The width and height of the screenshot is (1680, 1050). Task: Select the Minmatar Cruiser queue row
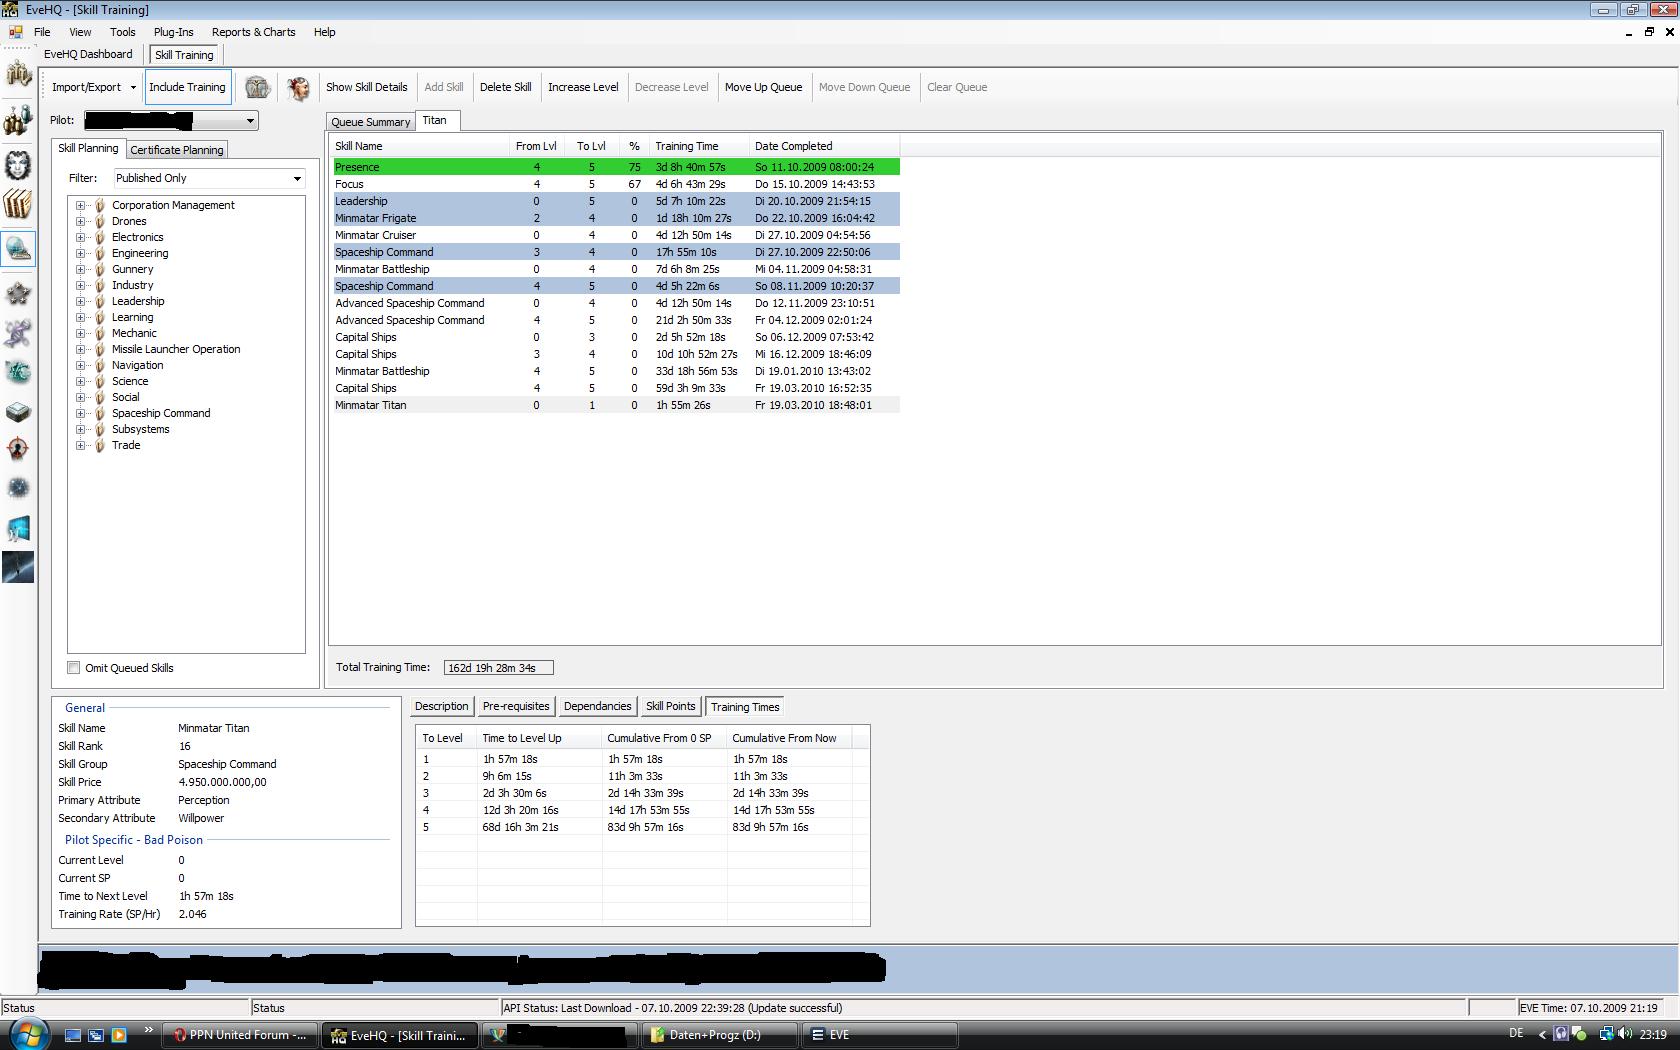[617, 235]
